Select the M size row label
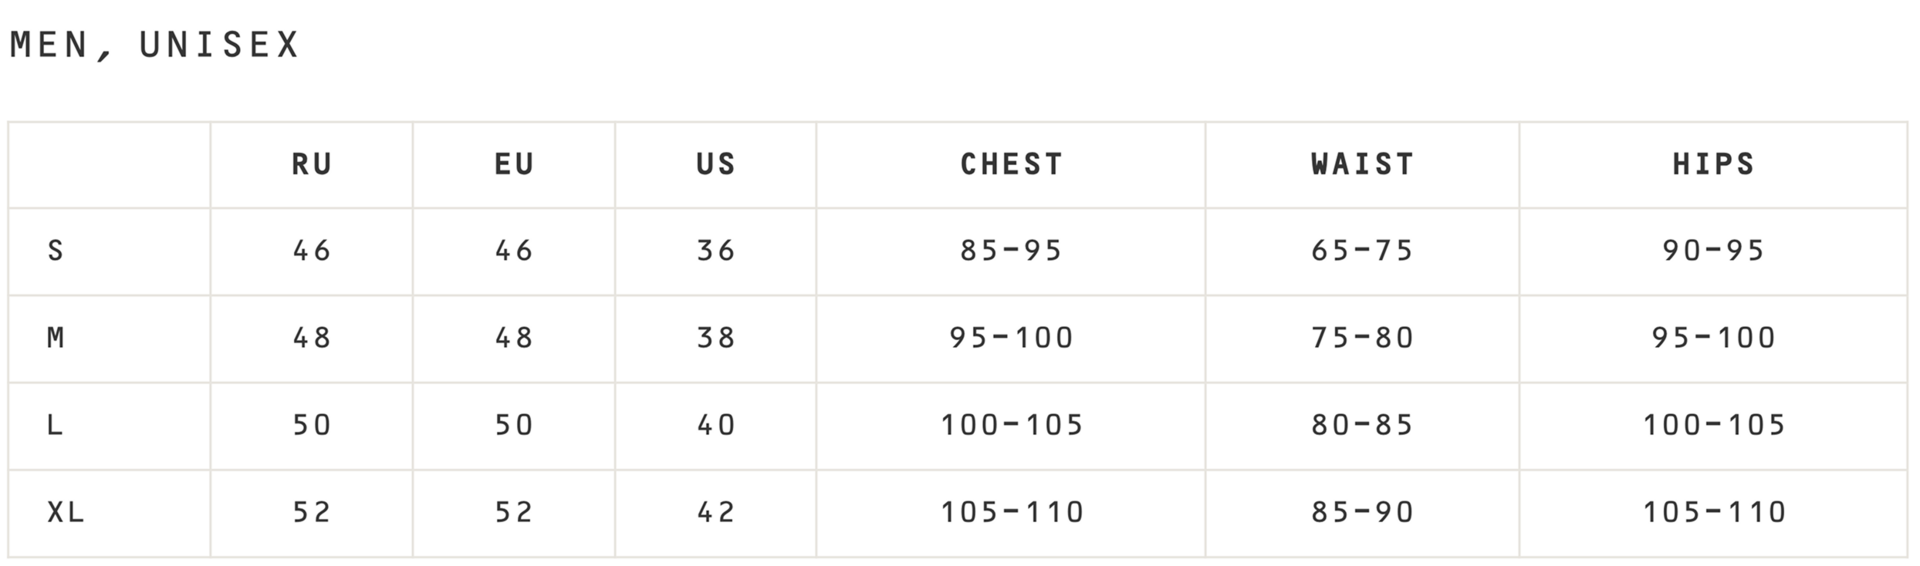The height and width of the screenshot is (566, 1920). point(56,338)
